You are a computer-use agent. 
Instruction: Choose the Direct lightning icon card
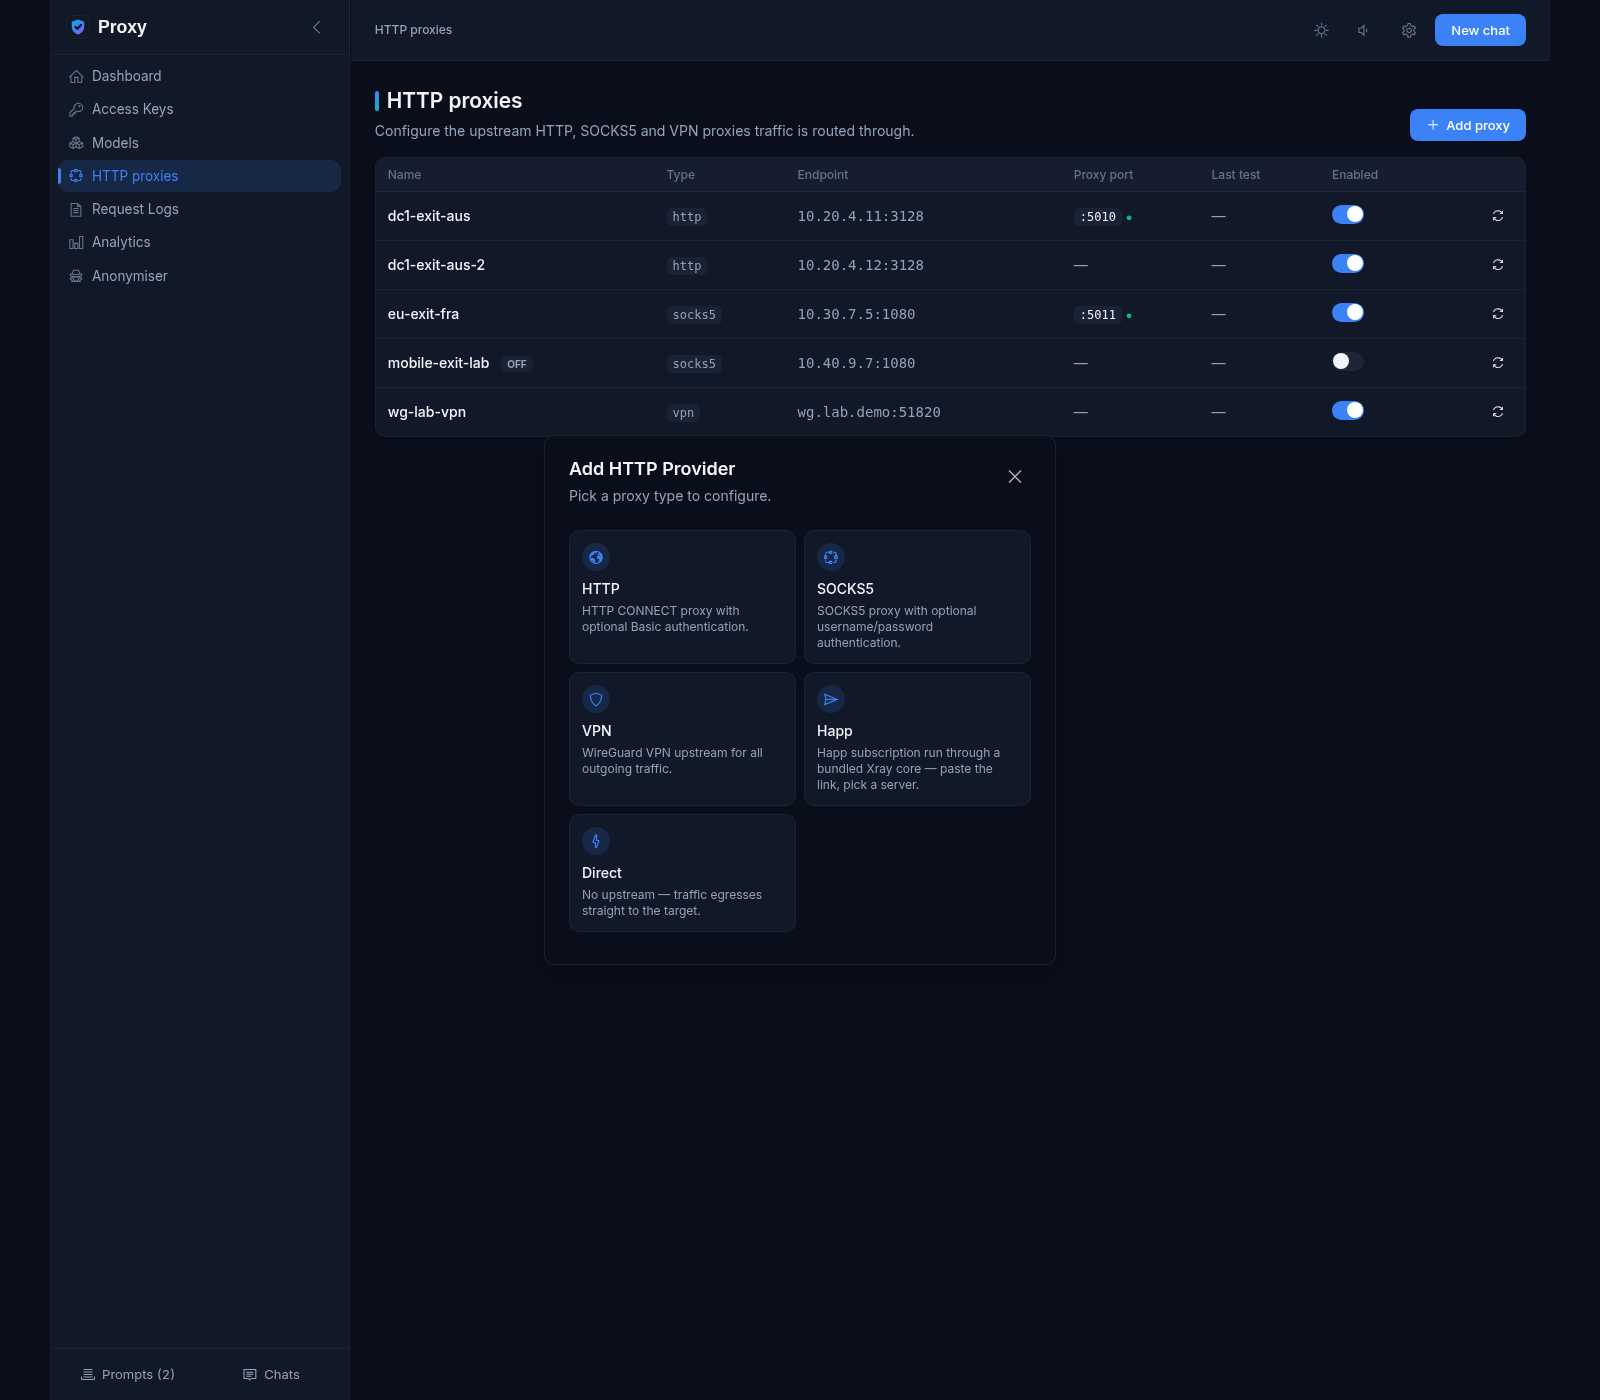[x=596, y=841]
